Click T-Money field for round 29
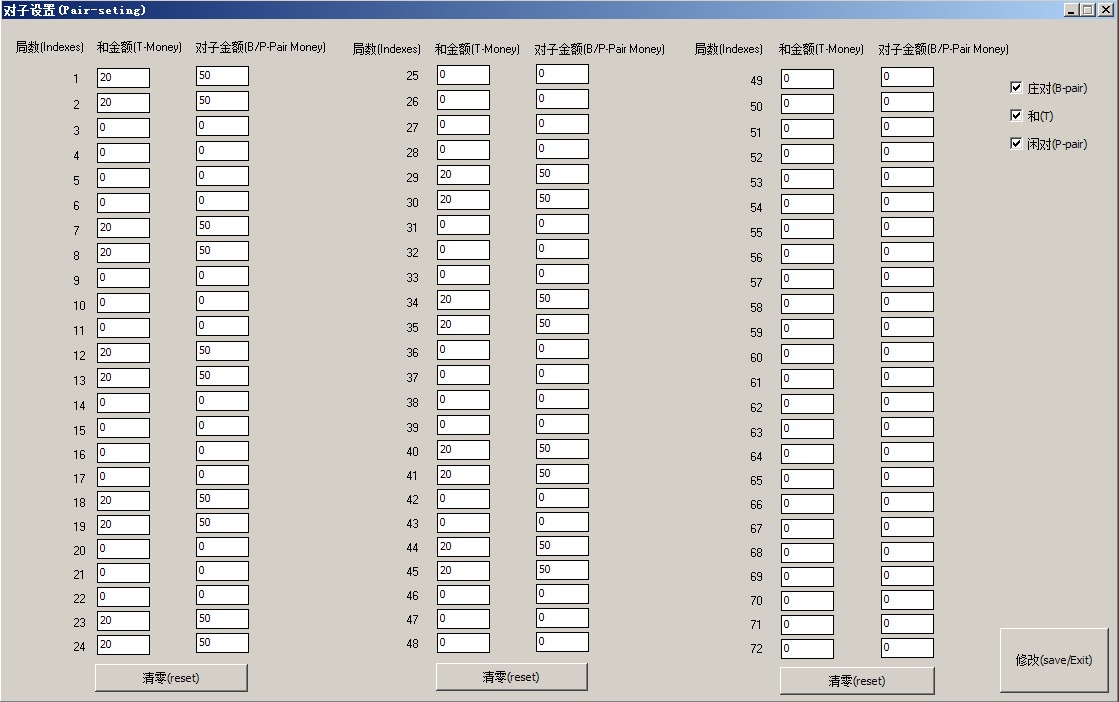This screenshot has width=1119, height=702. point(463,175)
